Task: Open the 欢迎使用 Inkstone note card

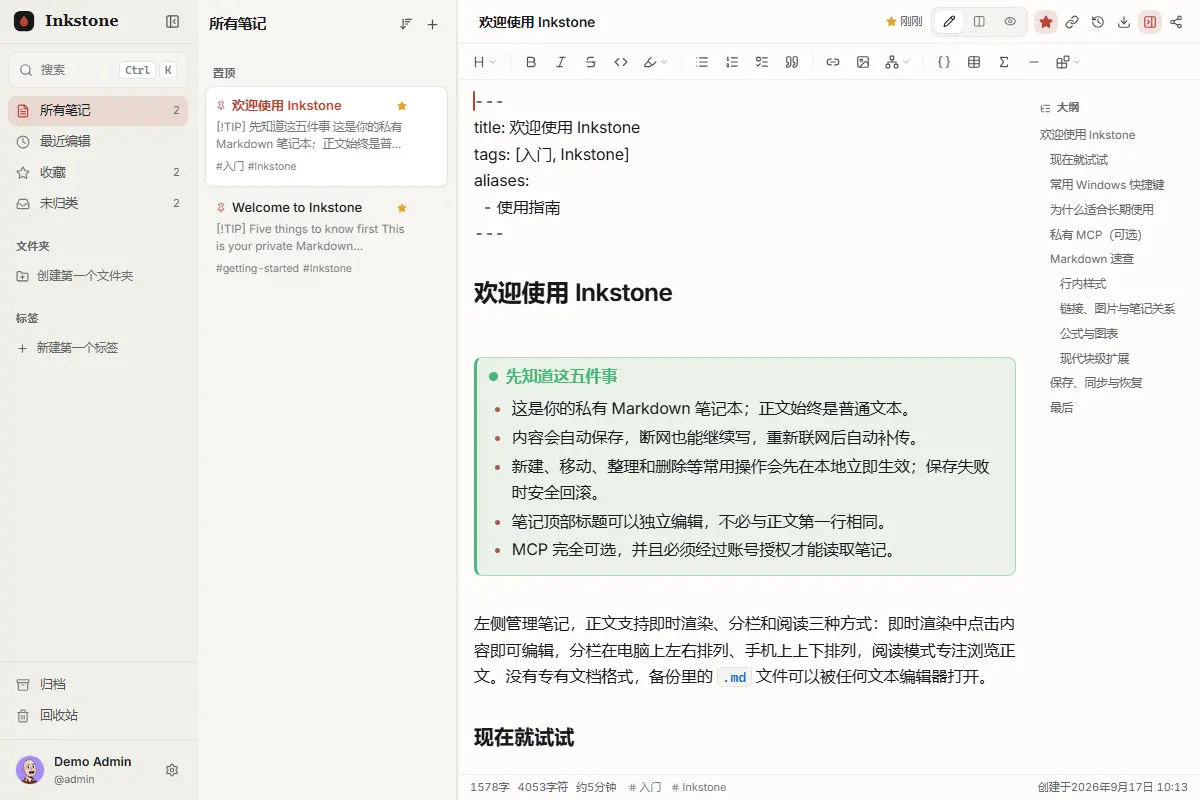Action: tap(326, 136)
